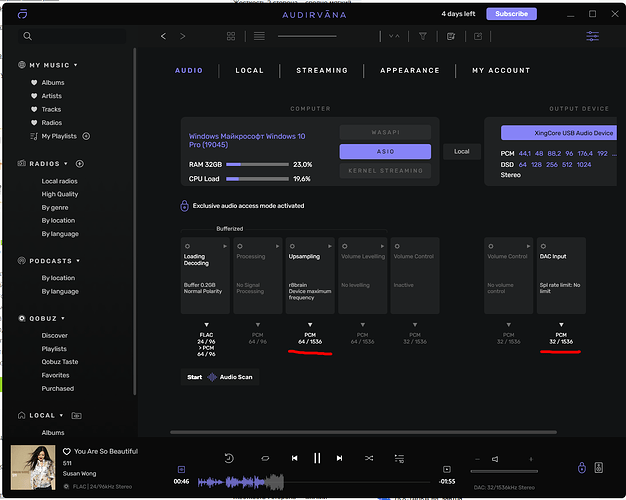
Task: Open Albums in My Music
Action: pos(53,83)
